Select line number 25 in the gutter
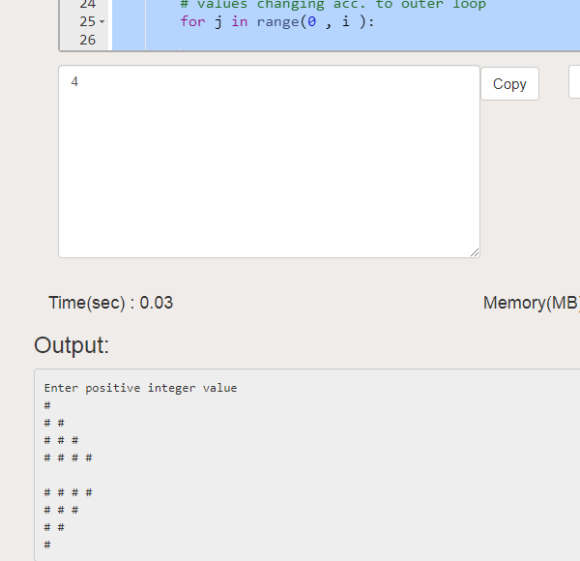The width and height of the screenshot is (580, 561). [x=88, y=21]
